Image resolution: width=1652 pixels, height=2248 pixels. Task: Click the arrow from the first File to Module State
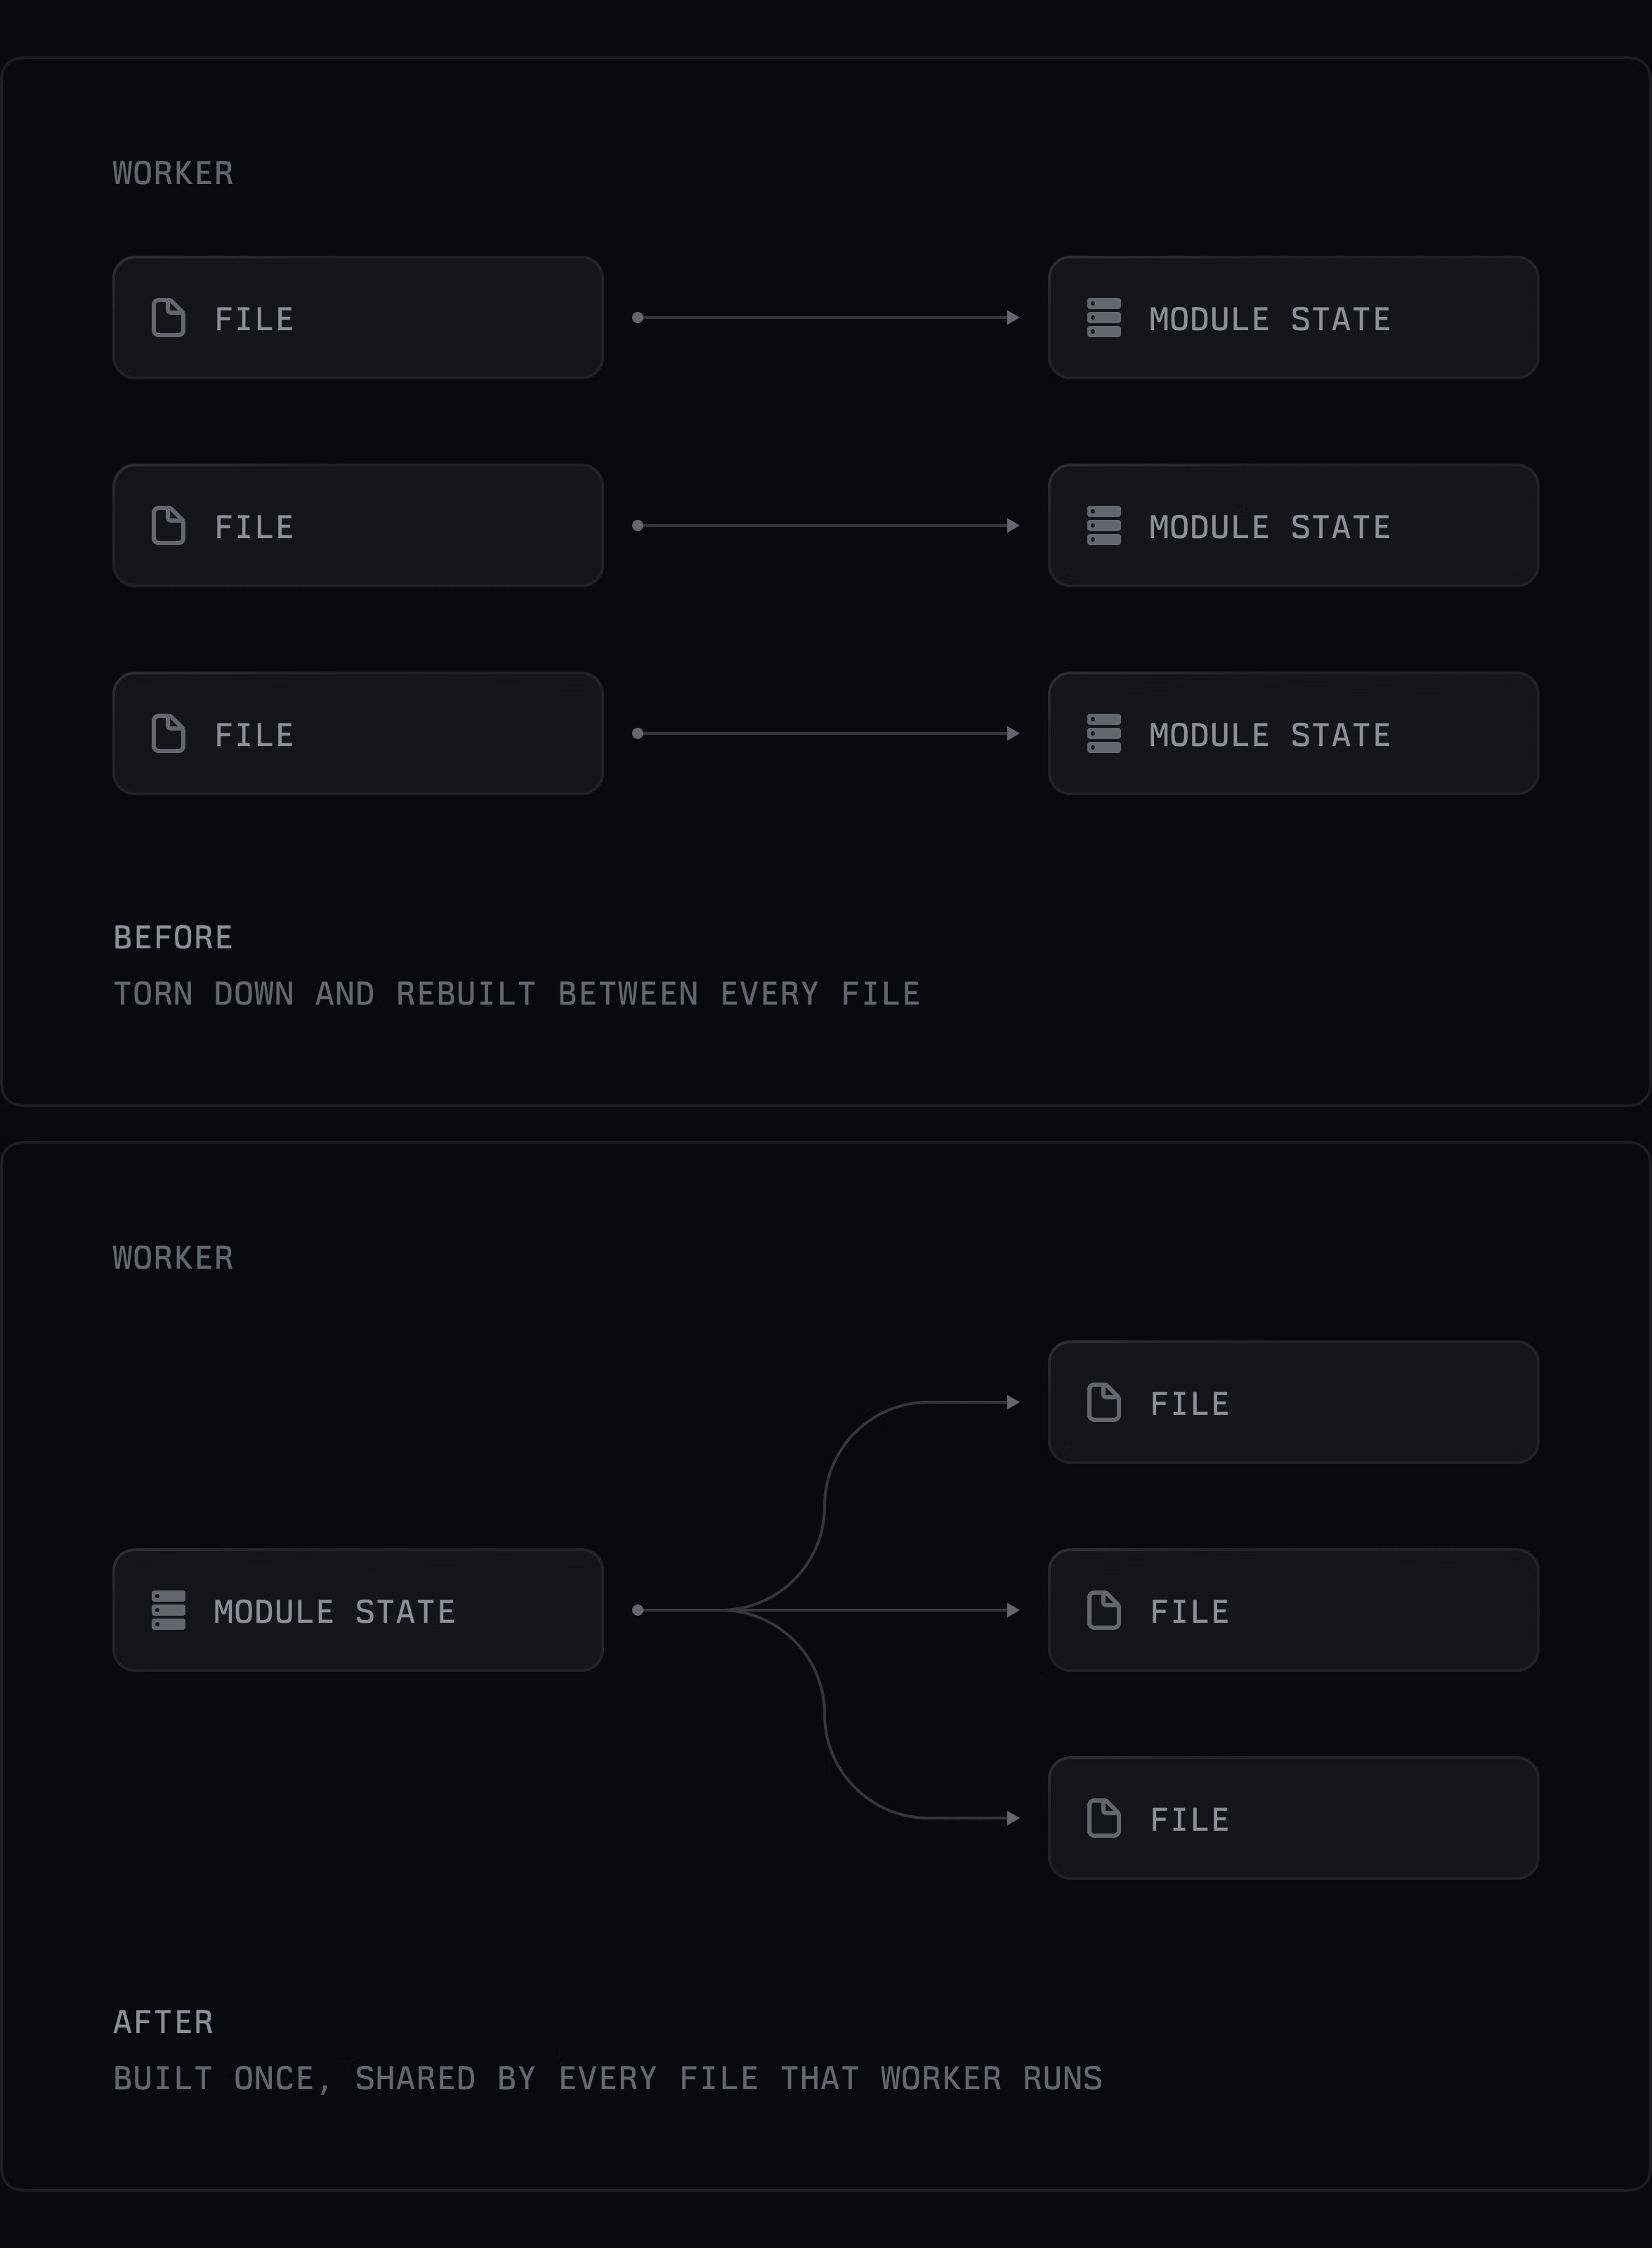826,318
